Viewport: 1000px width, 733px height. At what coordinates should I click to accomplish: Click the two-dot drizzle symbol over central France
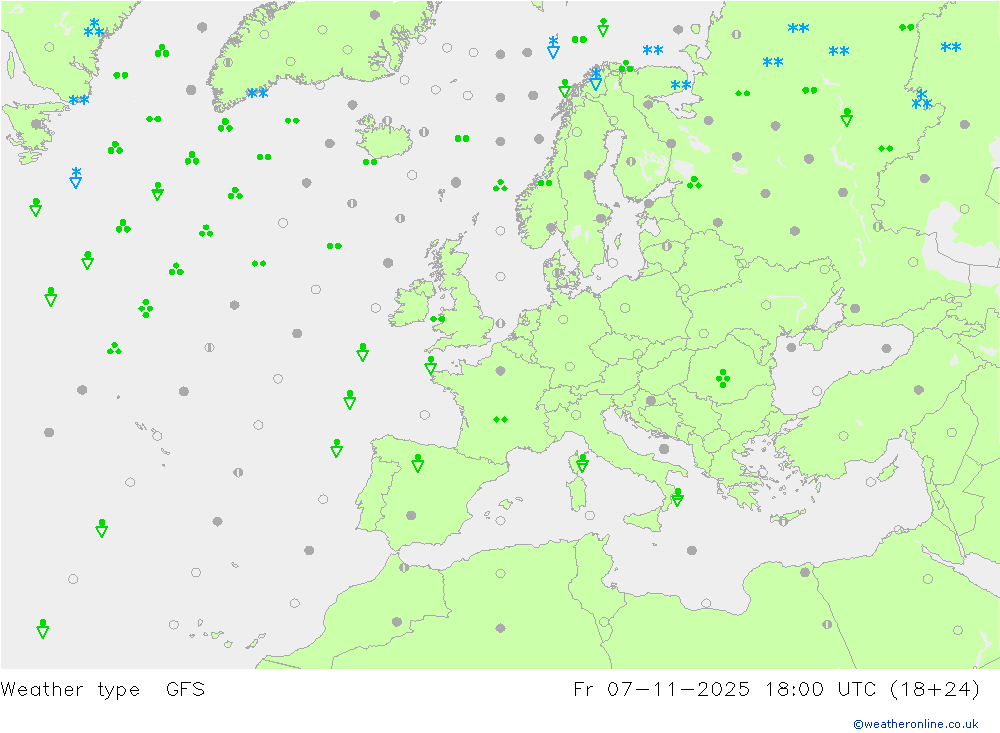pyautogui.click(x=501, y=419)
